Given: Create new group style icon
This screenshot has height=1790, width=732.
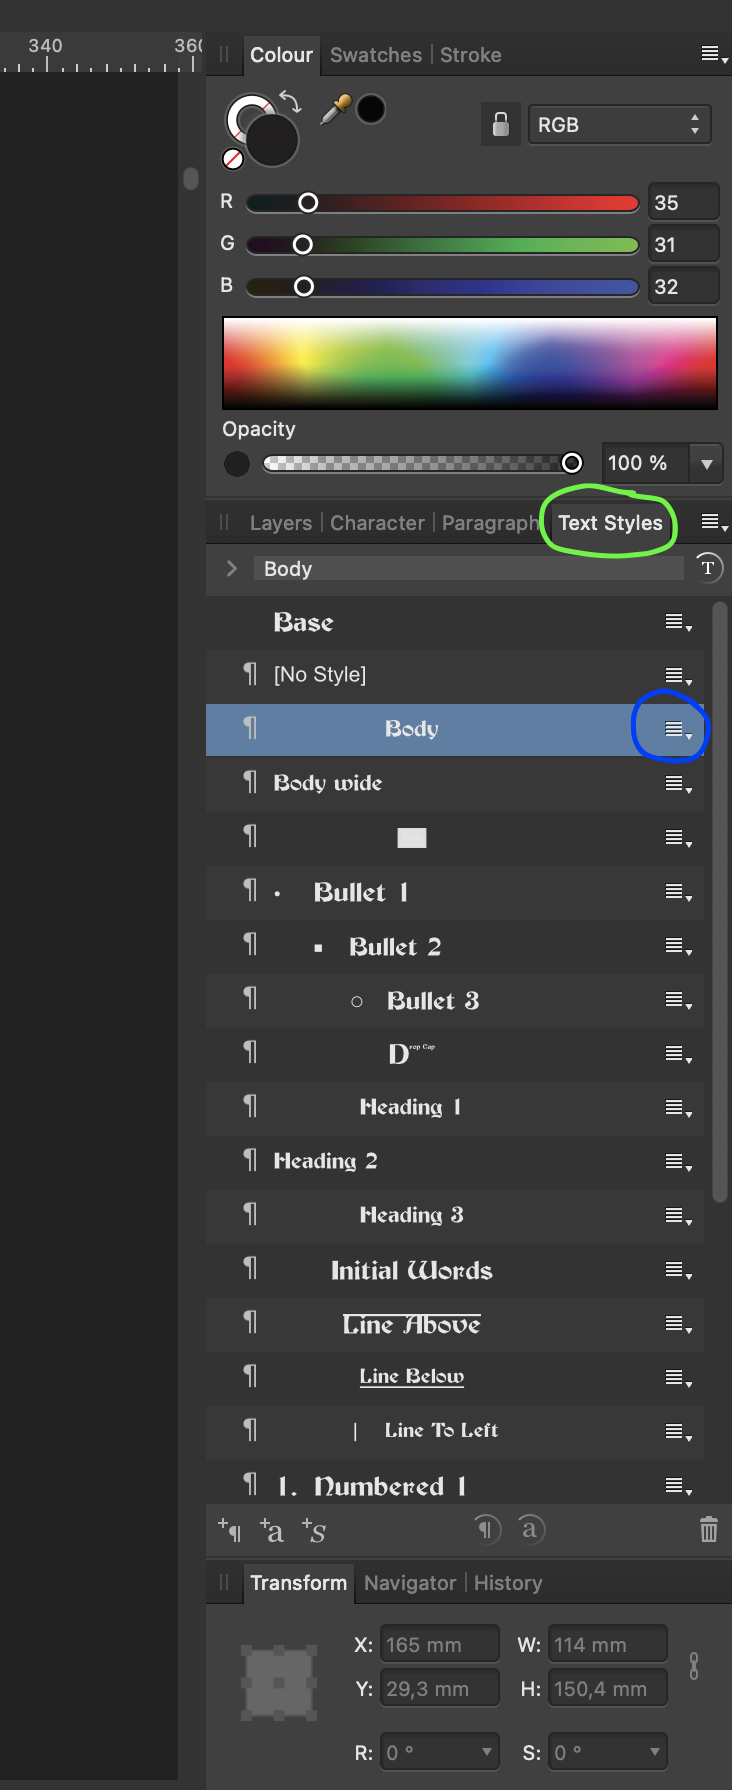Looking at the screenshot, I should click(314, 1530).
